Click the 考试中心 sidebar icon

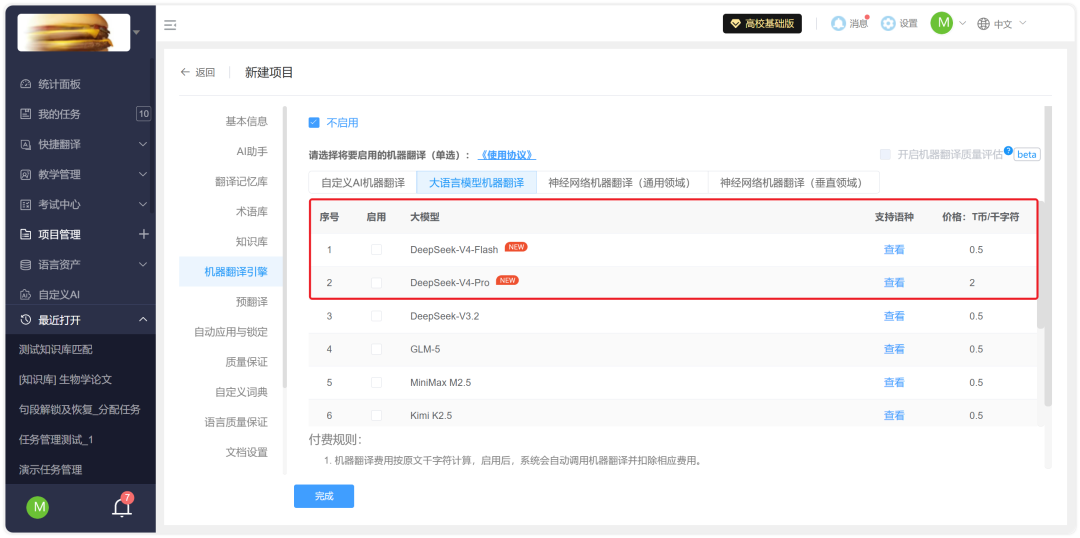click(x=25, y=205)
